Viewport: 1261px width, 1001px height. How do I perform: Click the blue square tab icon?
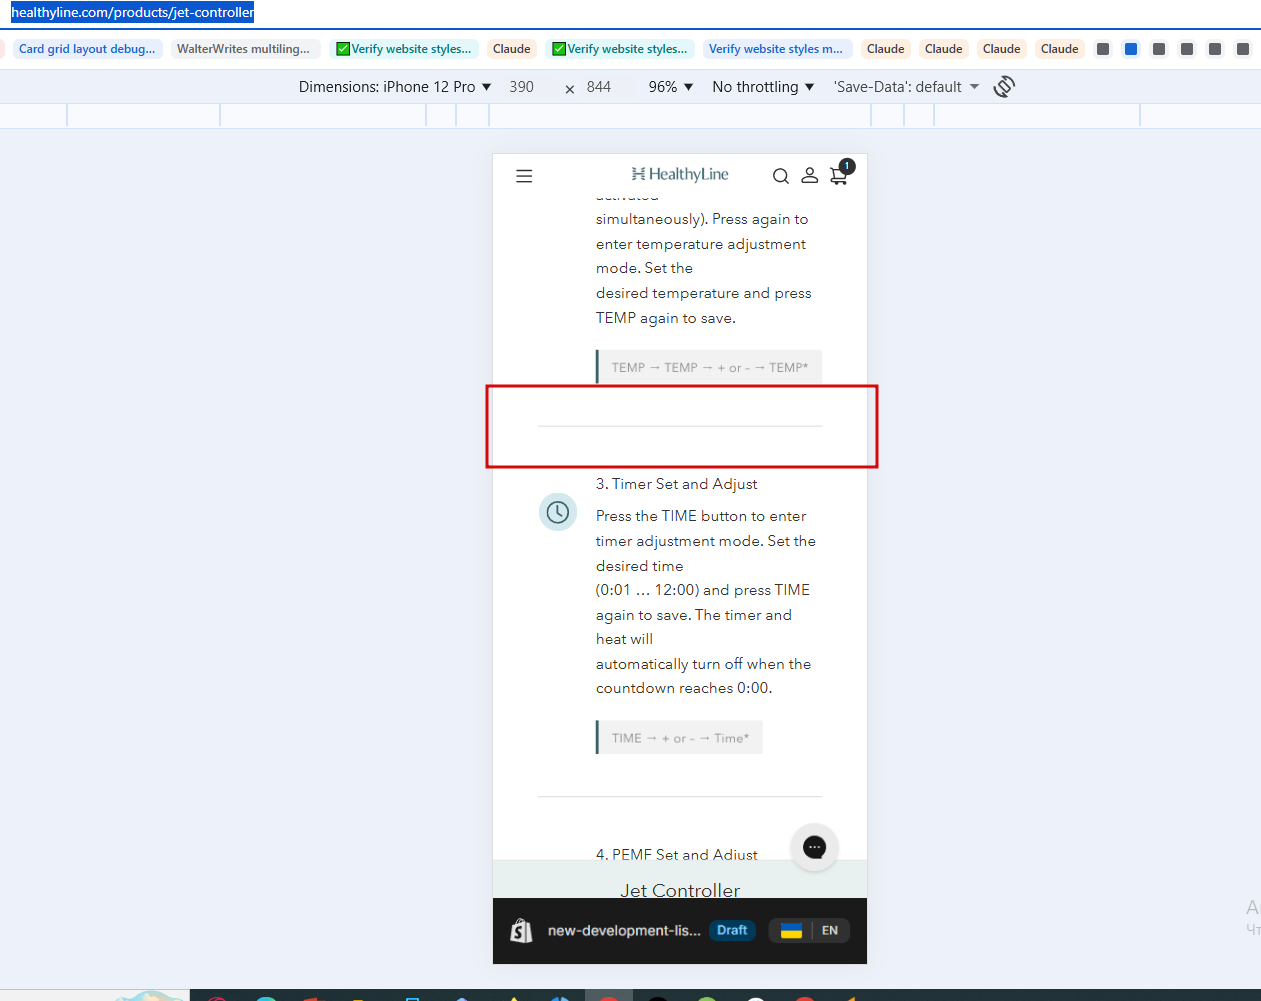[x=1131, y=49]
